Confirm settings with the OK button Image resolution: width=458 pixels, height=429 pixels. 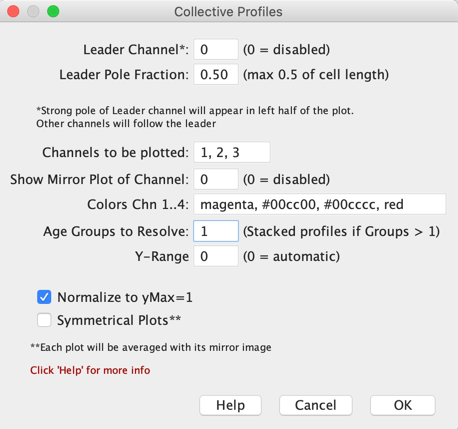pos(403,405)
